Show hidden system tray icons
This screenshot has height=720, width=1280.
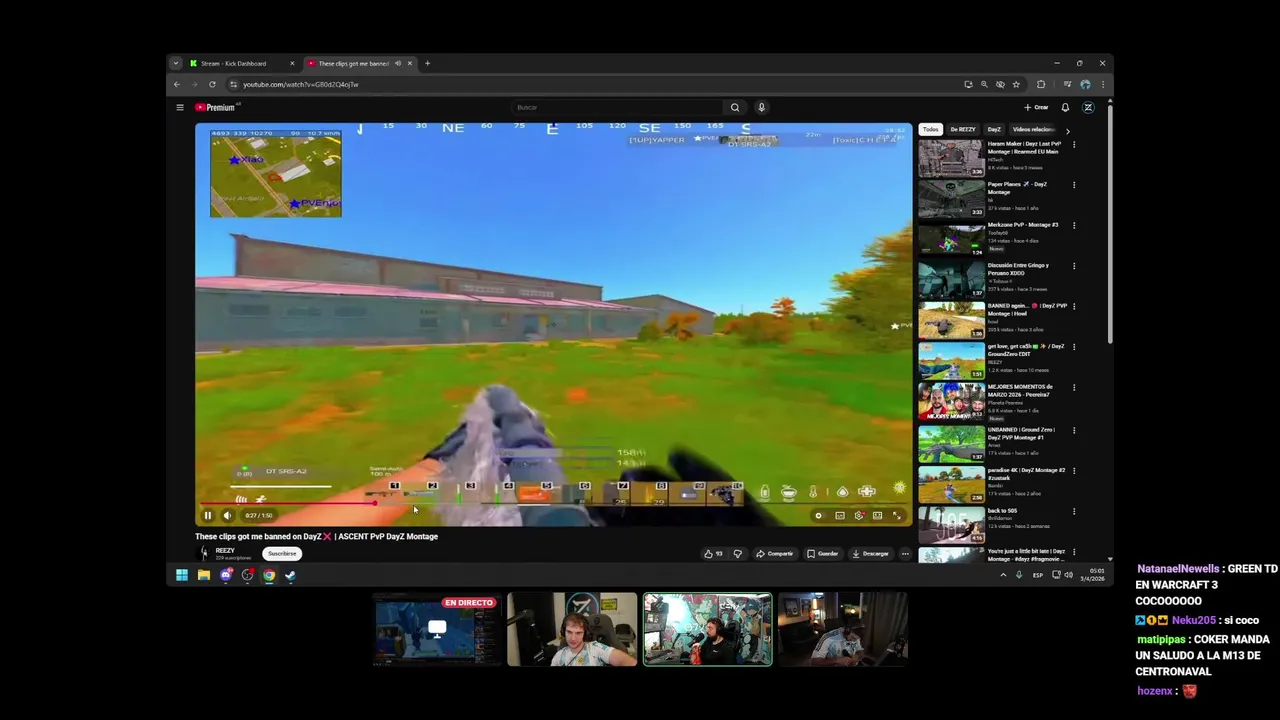[x=1003, y=575]
